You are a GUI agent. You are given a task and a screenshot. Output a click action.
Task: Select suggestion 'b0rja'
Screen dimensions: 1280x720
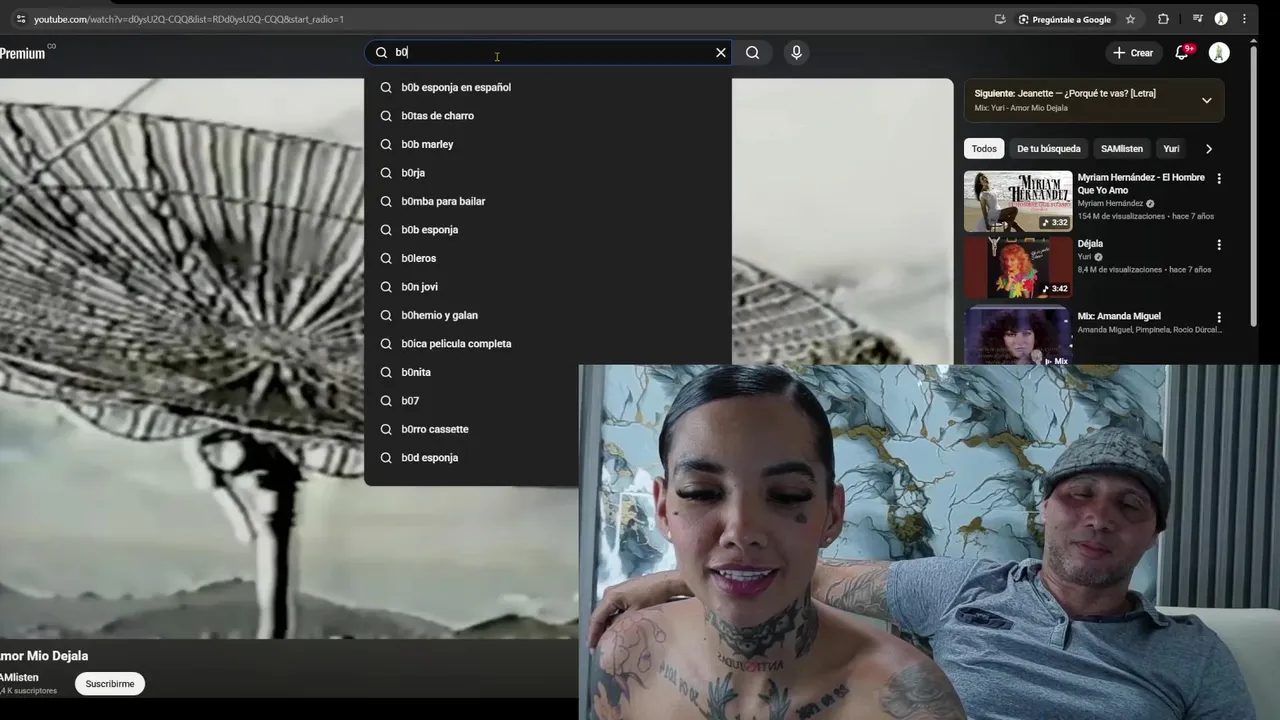pyautogui.click(x=548, y=173)
